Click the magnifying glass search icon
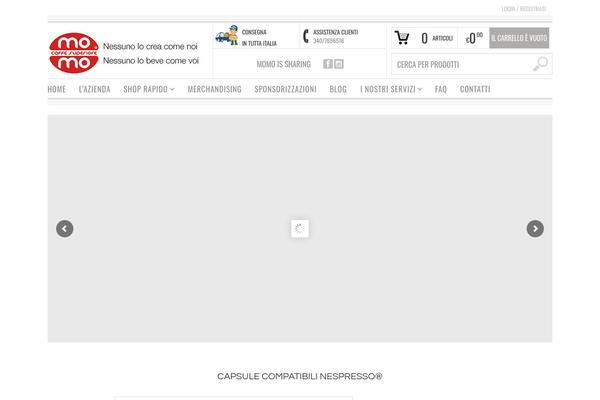The image size is (600, 400). point(540,64)
